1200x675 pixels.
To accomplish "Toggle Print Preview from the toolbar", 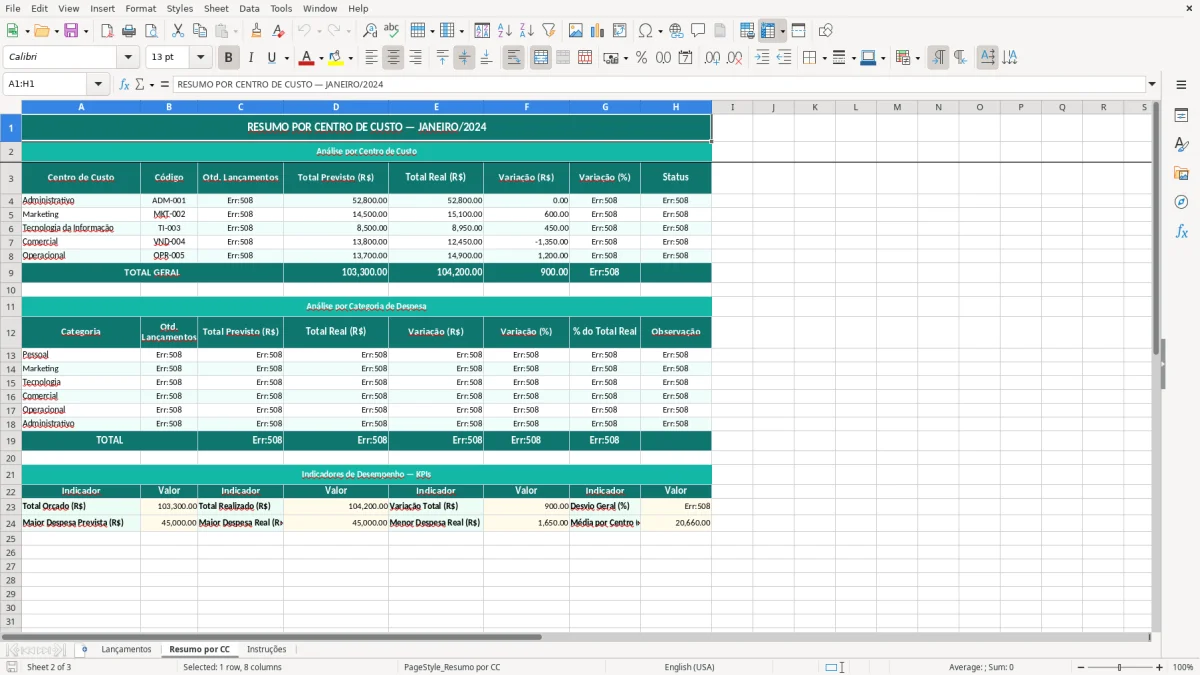I will [150, 31].
